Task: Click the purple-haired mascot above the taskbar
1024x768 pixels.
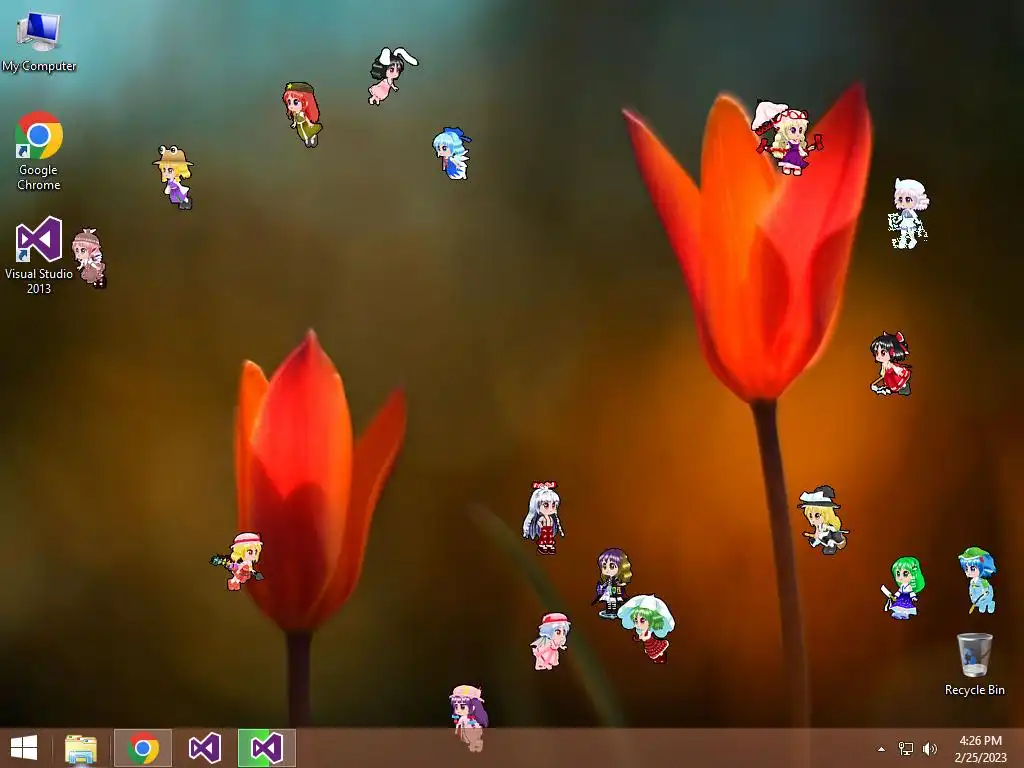Action: point(468,717)
